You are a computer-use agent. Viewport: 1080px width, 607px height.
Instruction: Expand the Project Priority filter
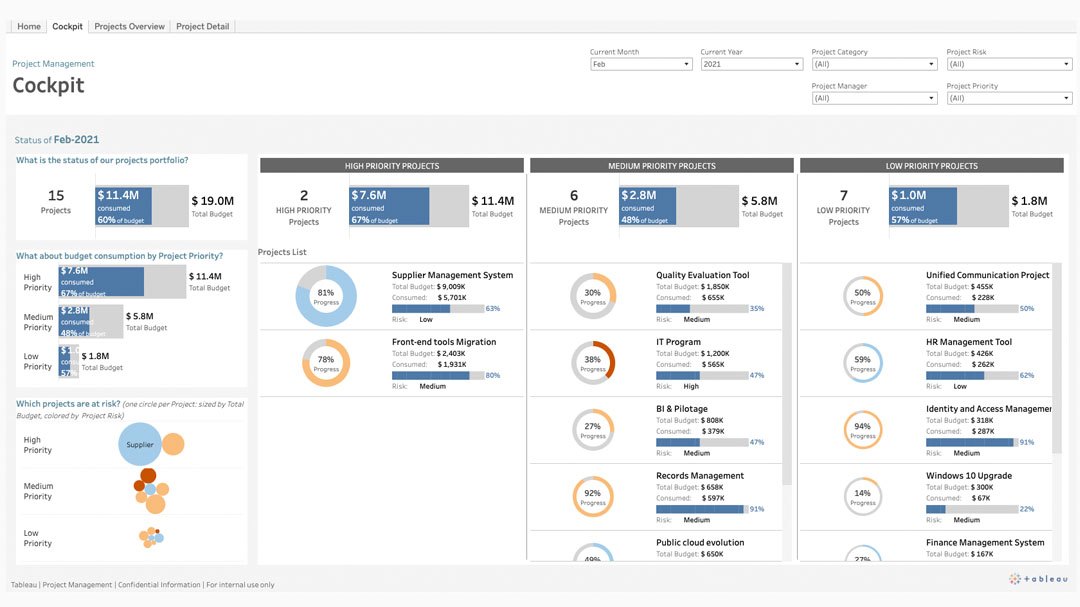tap(1009, 99)
